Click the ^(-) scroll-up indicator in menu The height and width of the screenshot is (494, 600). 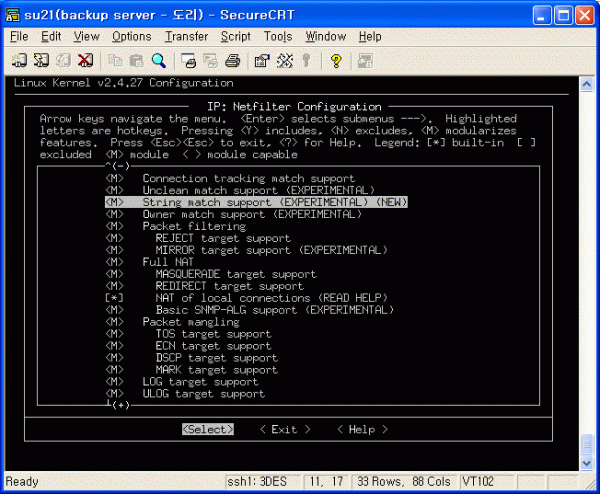point(118,166)
